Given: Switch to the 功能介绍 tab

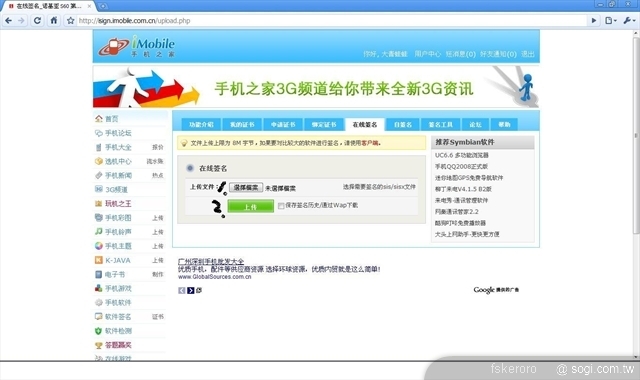Looking at the screenshot, I should point(201,124).
